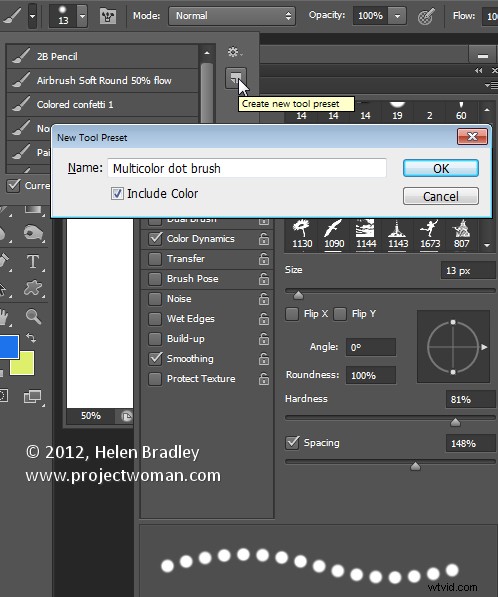Screen dimensions: 498x597
Task: Select Airbrush Soft Round 50% flow preset
Action: pos(102,80)
